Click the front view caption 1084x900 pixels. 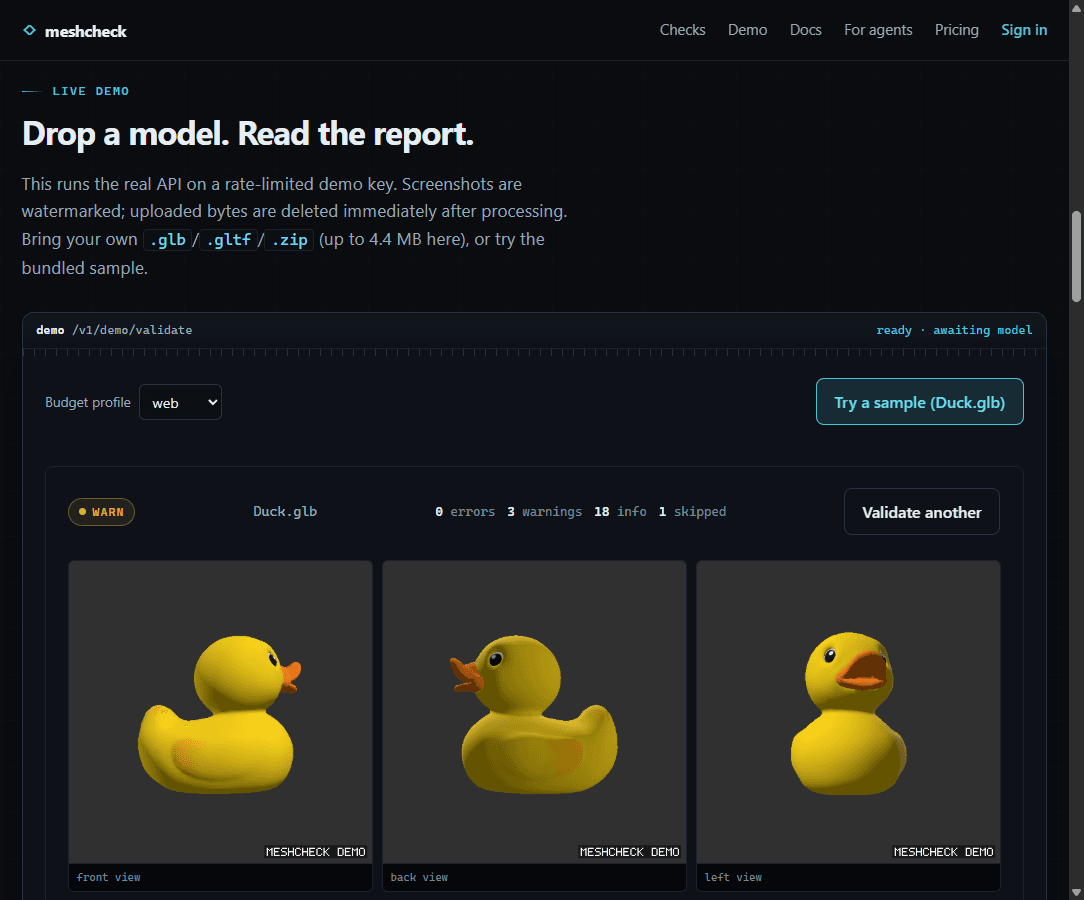point(109,877)
